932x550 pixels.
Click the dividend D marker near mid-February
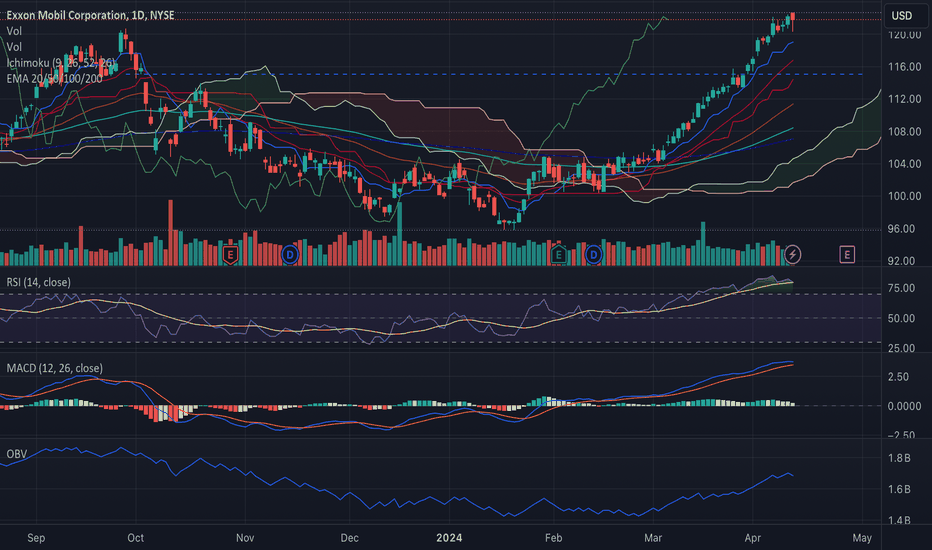(593, 255)
